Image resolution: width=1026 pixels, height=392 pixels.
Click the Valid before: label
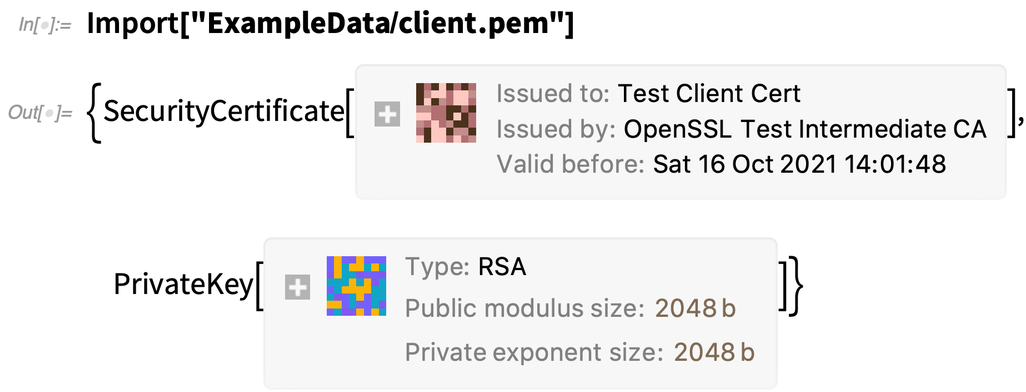tap(571, 164)
